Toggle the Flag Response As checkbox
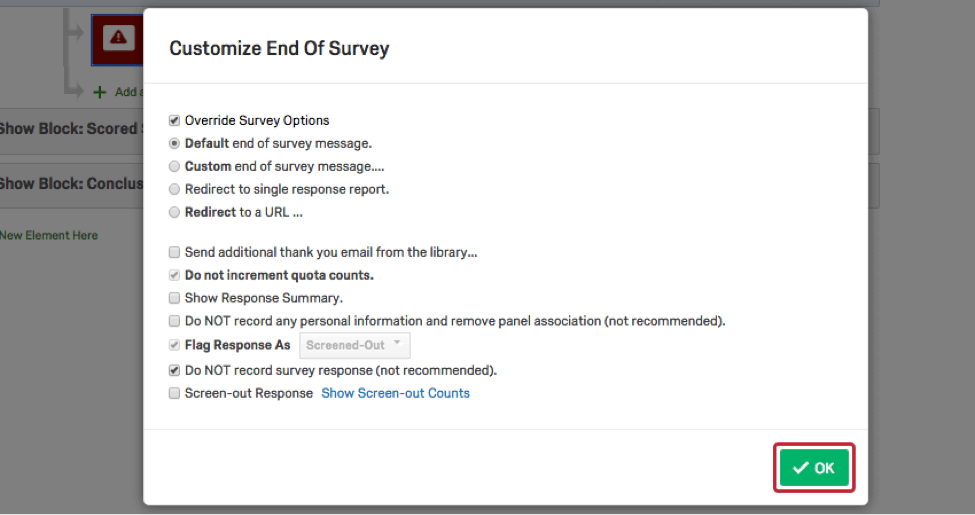Screen dimensions: 975x515 (x=175, y=346)
